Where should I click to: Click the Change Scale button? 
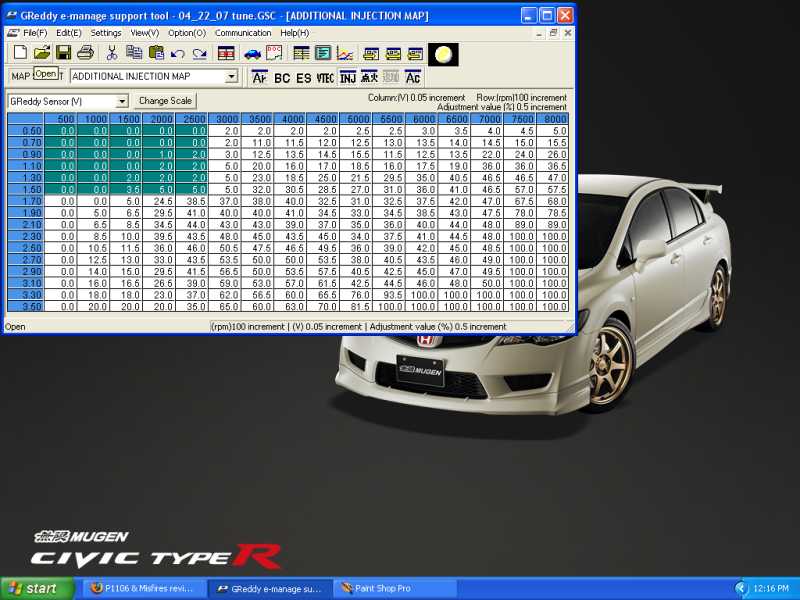point(165,101)
